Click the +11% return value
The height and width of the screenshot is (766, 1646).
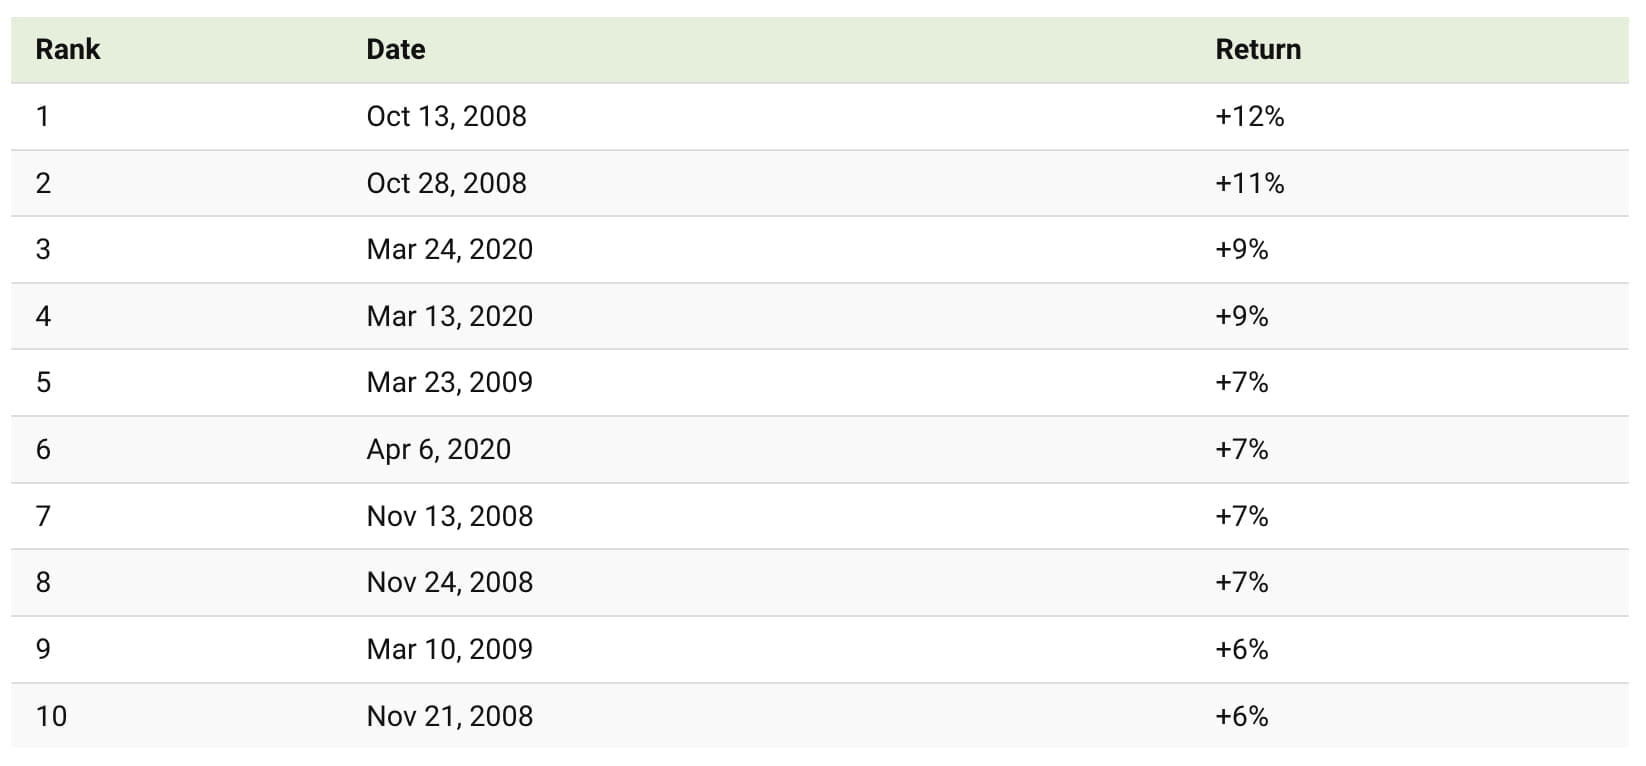[x=1249, y=183]
